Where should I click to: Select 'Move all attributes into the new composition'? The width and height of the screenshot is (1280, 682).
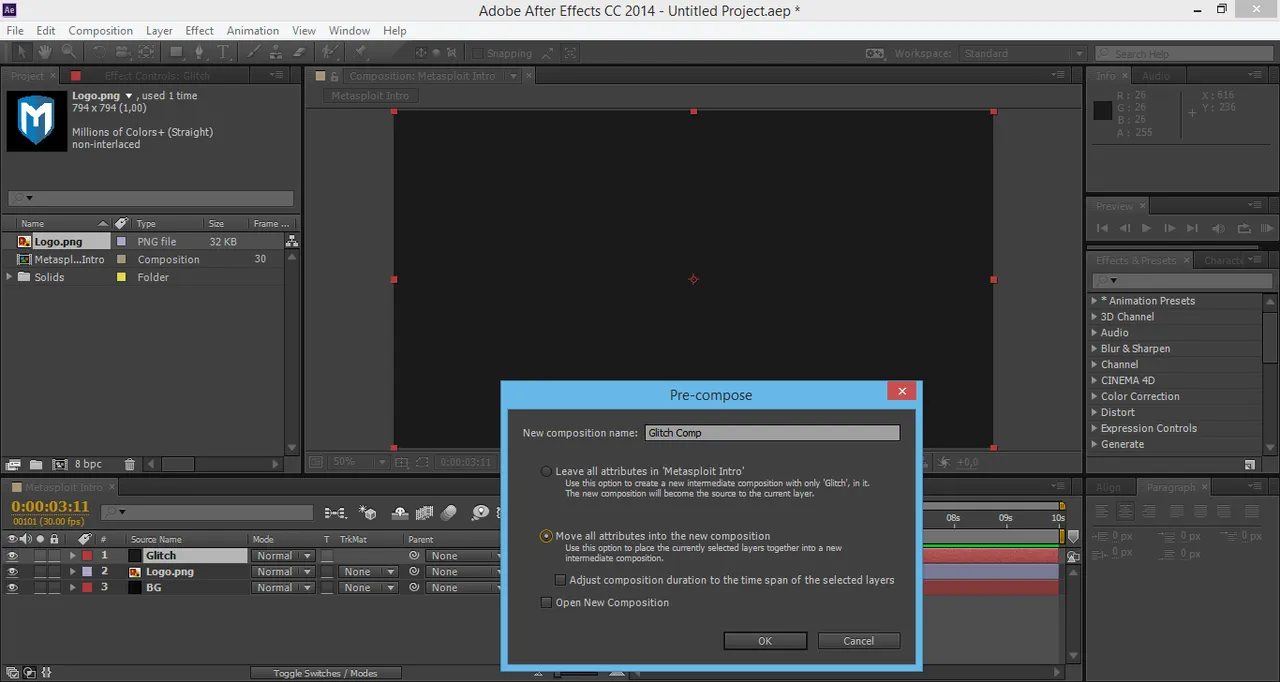546,536
